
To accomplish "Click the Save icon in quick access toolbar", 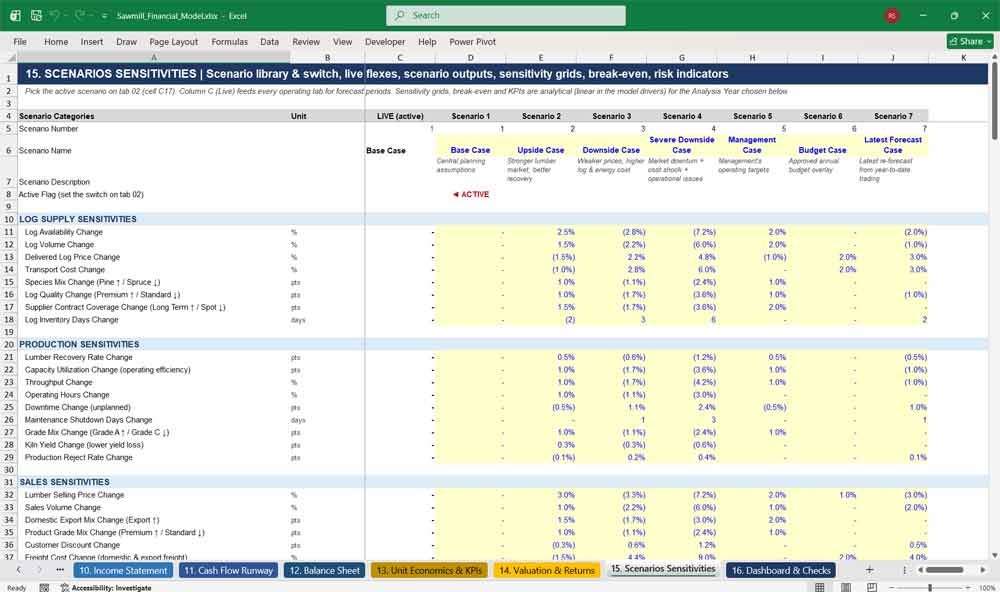I will [36, 15].
